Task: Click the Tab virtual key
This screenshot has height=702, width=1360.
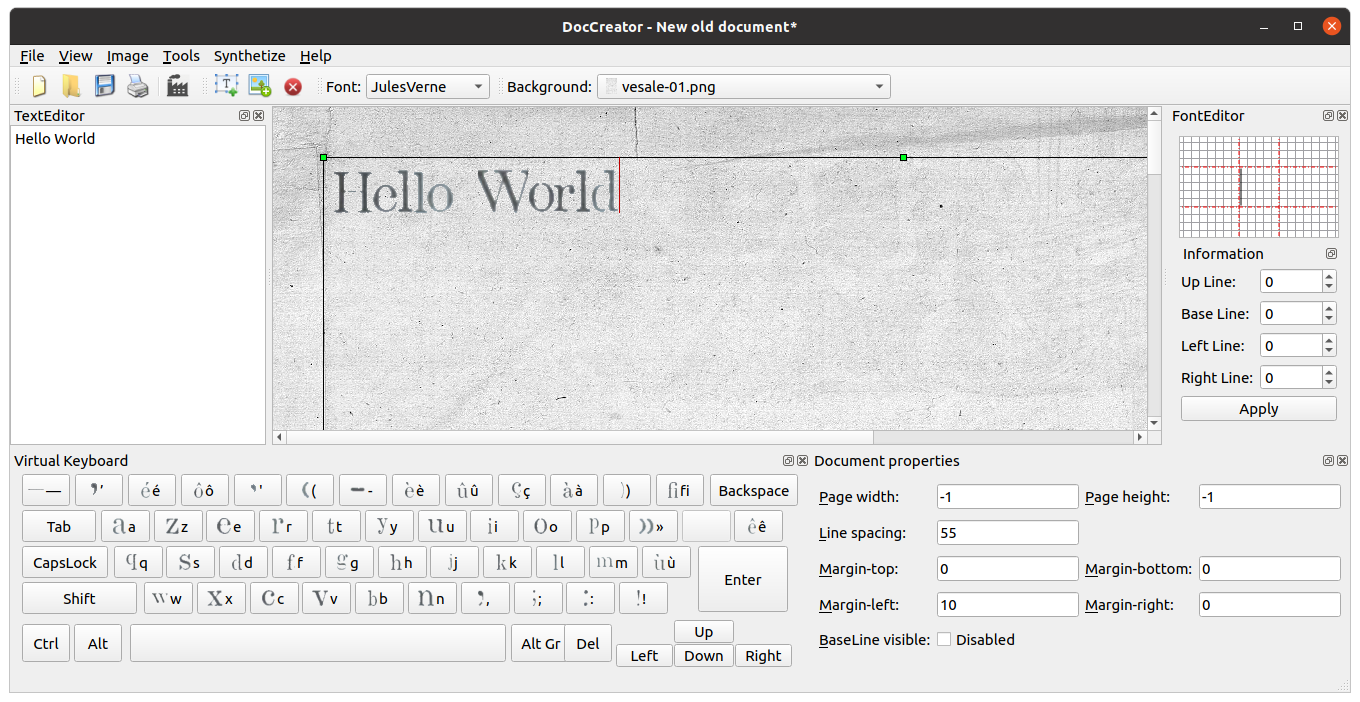Action: click(59, 527)
